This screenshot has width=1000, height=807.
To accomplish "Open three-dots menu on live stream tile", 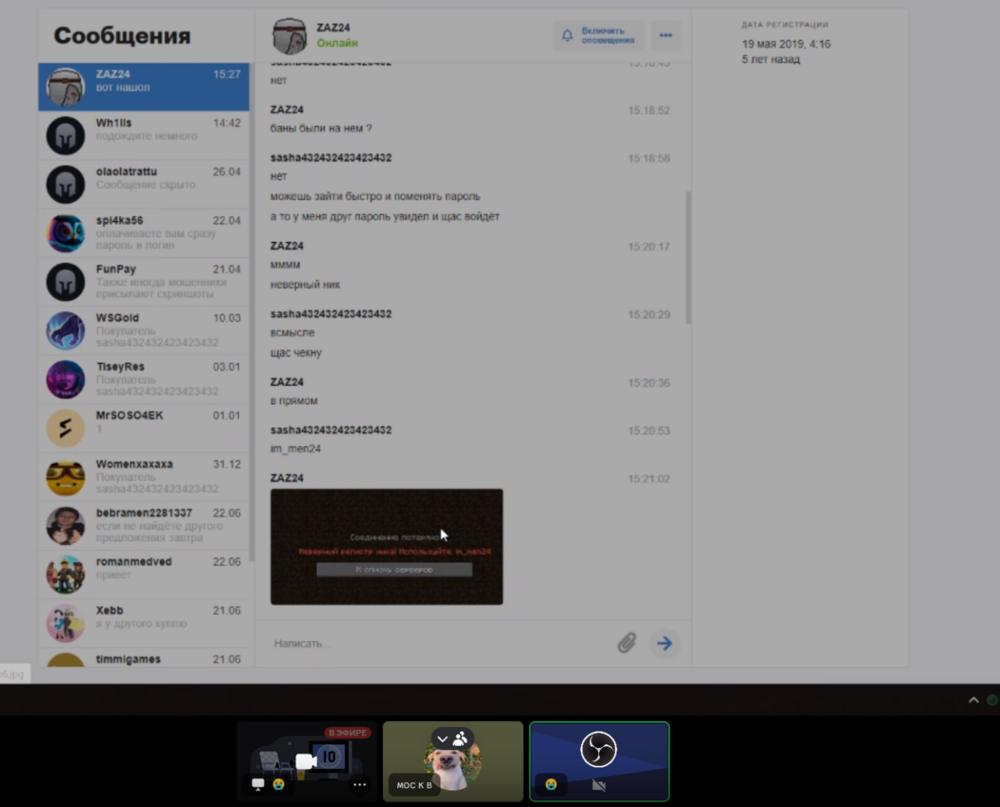I will [360, 784].
